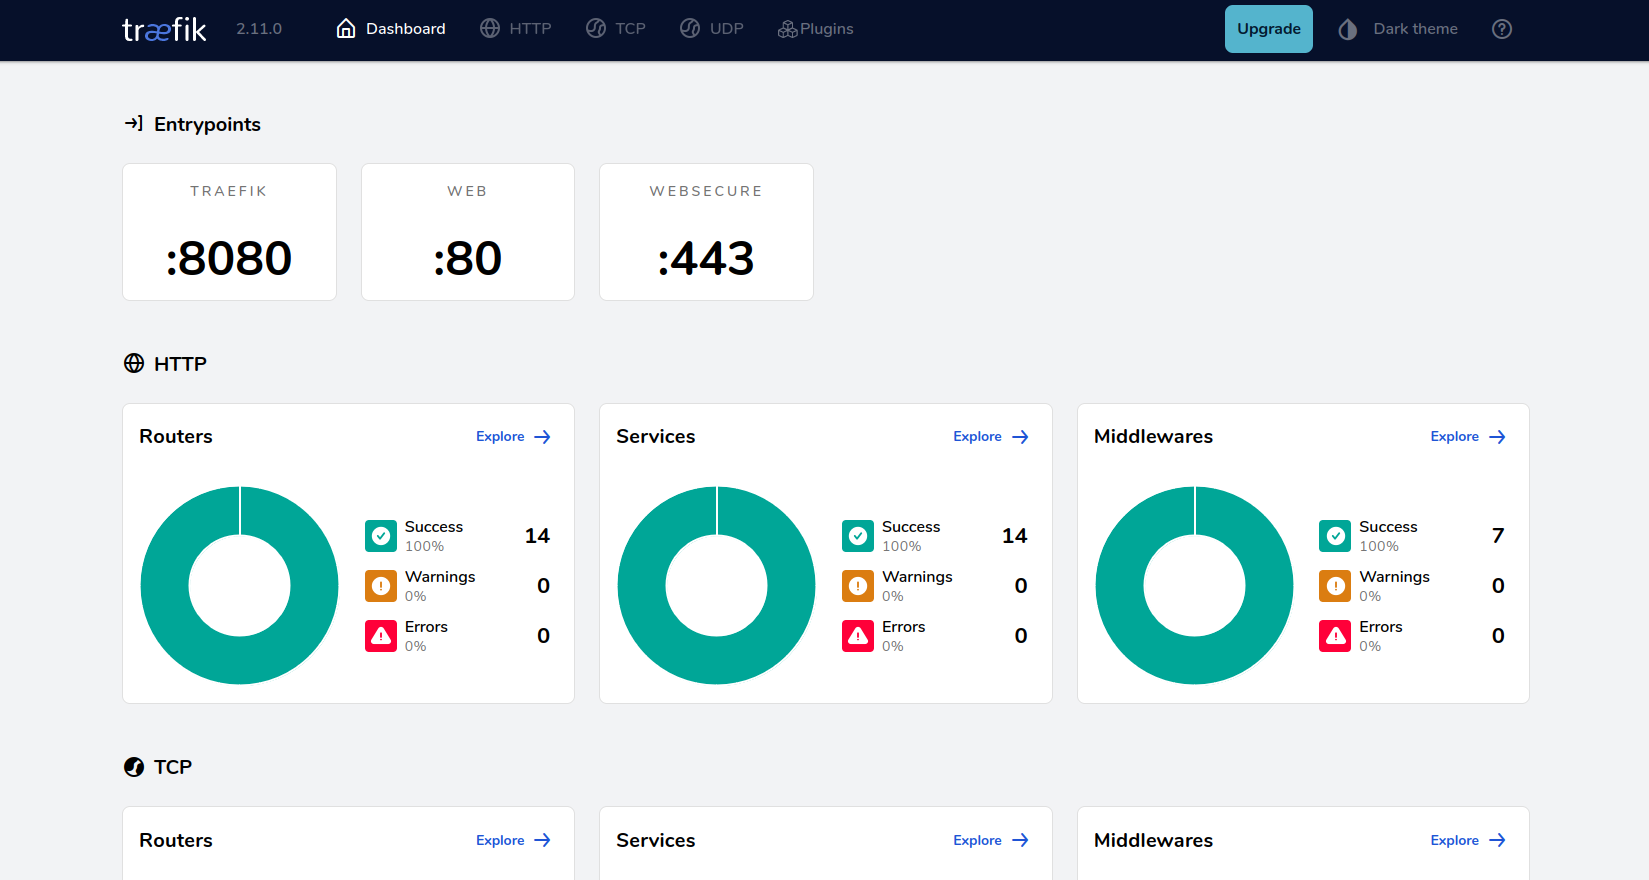Click the Plugins nav tab icon

788,29
